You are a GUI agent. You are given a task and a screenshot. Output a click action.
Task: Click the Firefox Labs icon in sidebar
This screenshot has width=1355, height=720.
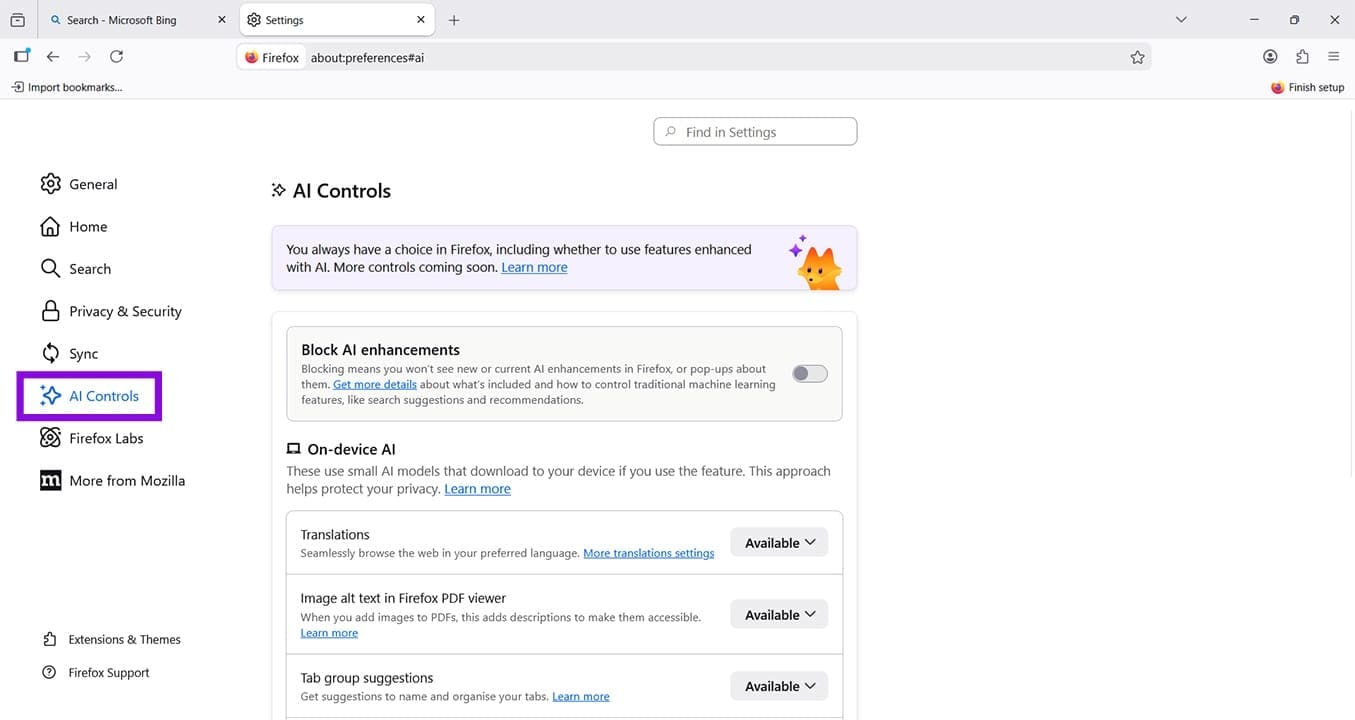click(x=50, y=438)
